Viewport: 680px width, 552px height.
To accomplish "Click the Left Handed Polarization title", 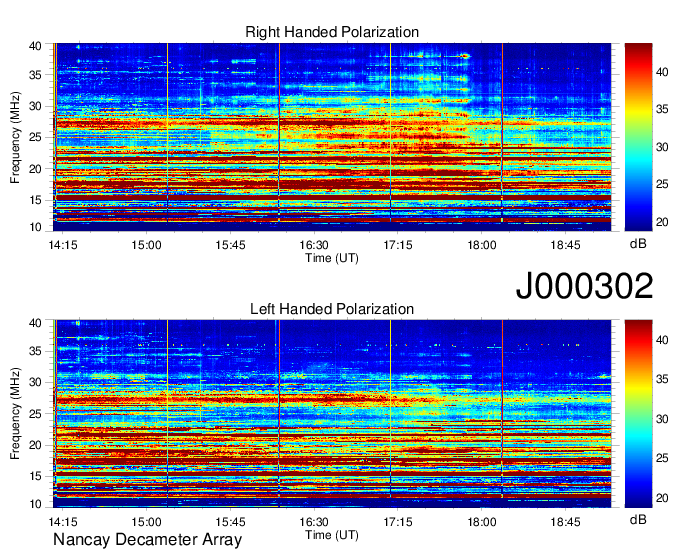I will [332, 309].
